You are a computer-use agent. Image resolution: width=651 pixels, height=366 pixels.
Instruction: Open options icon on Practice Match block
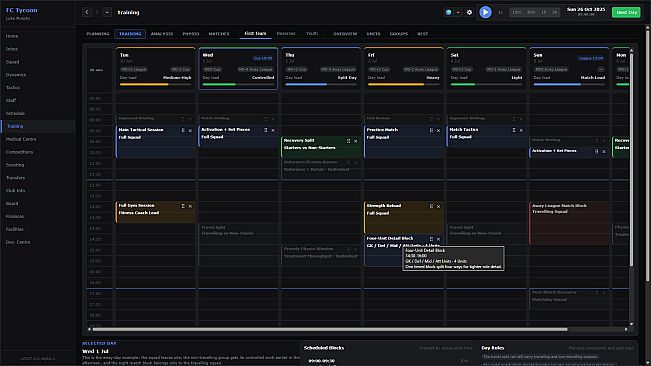coord(431,130)
